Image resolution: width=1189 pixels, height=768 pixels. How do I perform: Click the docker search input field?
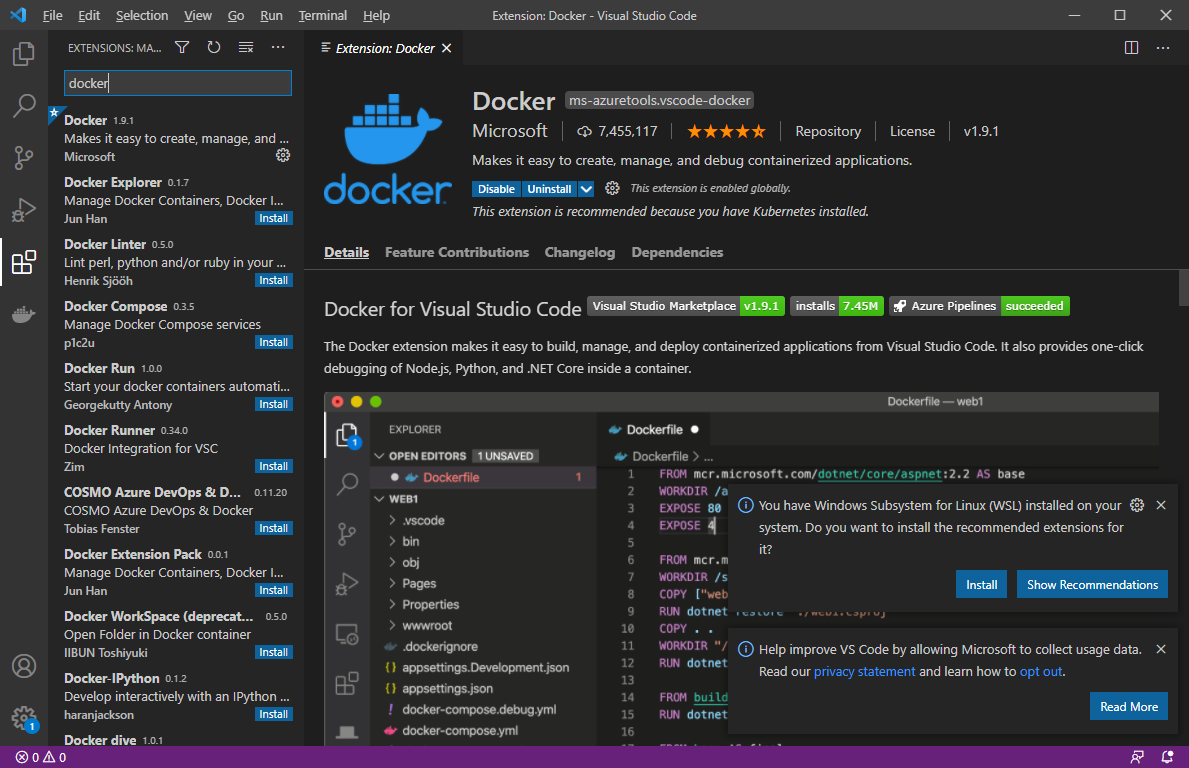(x=177, y=83)
